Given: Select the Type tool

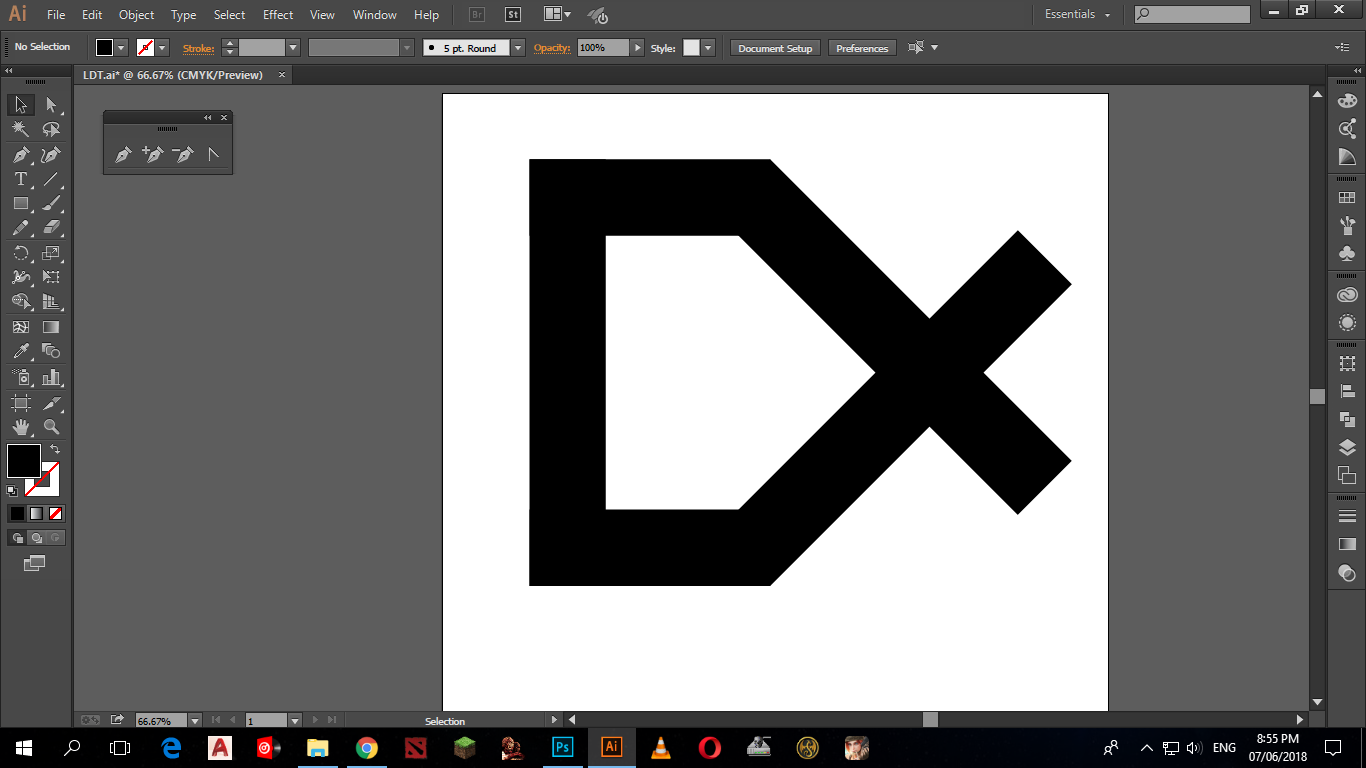Looking at the screenshot, I should pos(21,180).
